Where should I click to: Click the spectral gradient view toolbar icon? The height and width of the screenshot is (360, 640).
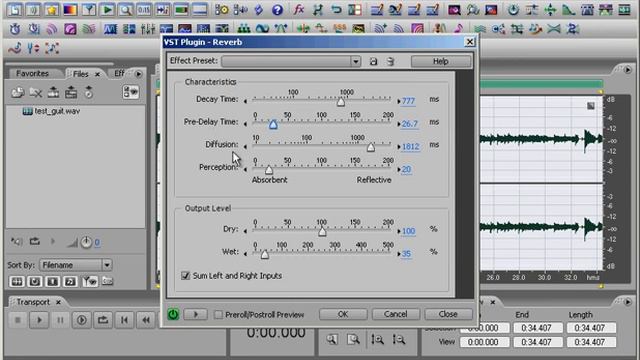70,9
